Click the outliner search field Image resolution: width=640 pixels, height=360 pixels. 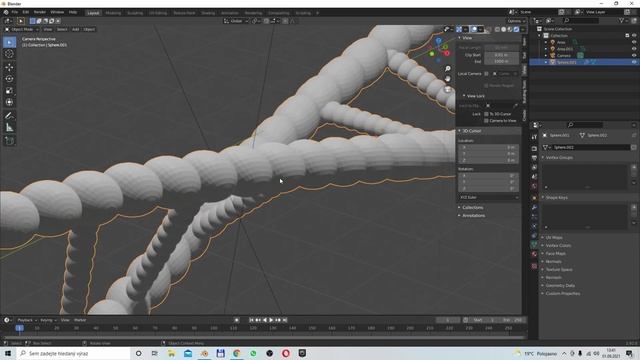[581, 20]
